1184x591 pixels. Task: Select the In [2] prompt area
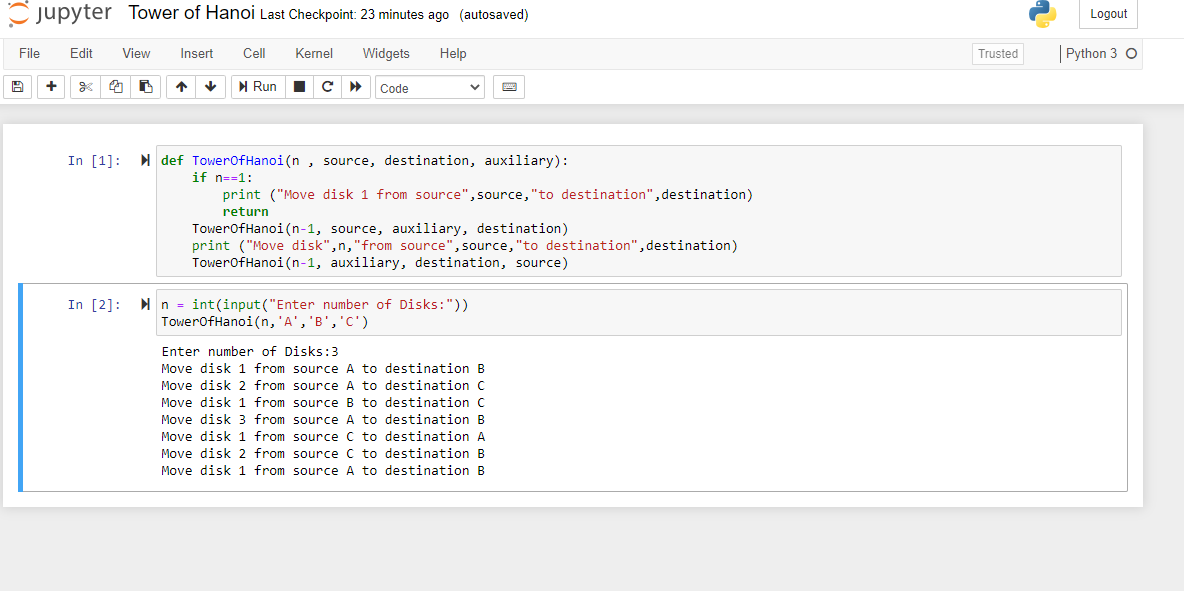[94, 305]
